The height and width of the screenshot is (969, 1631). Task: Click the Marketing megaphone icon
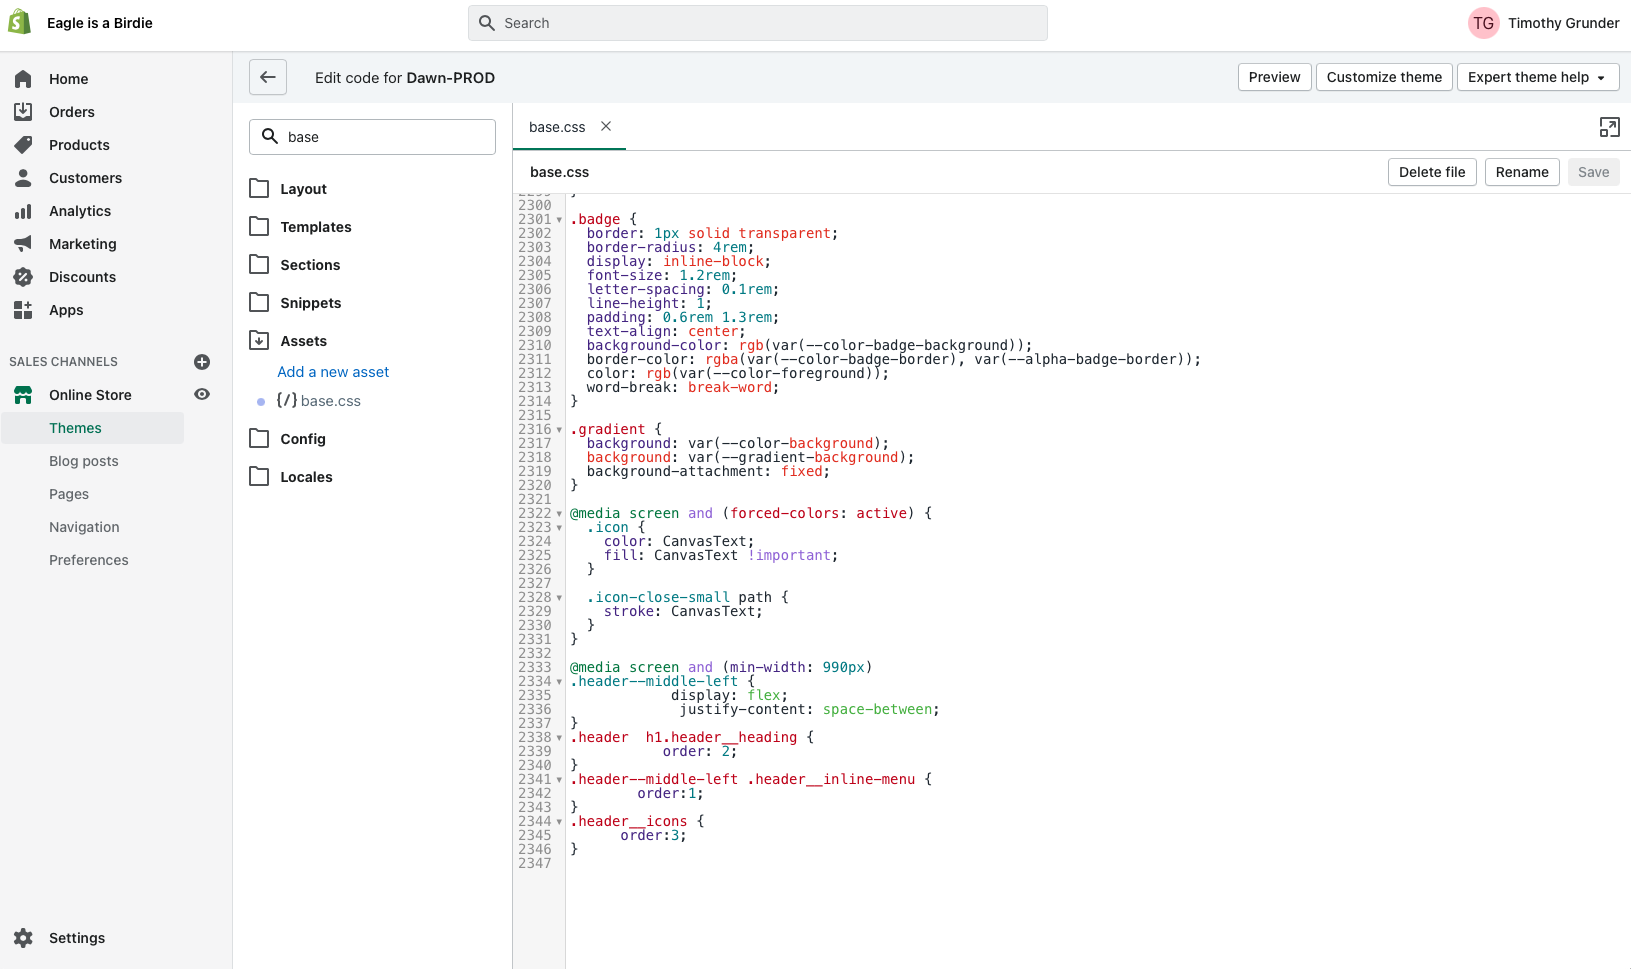pos(24,244)
